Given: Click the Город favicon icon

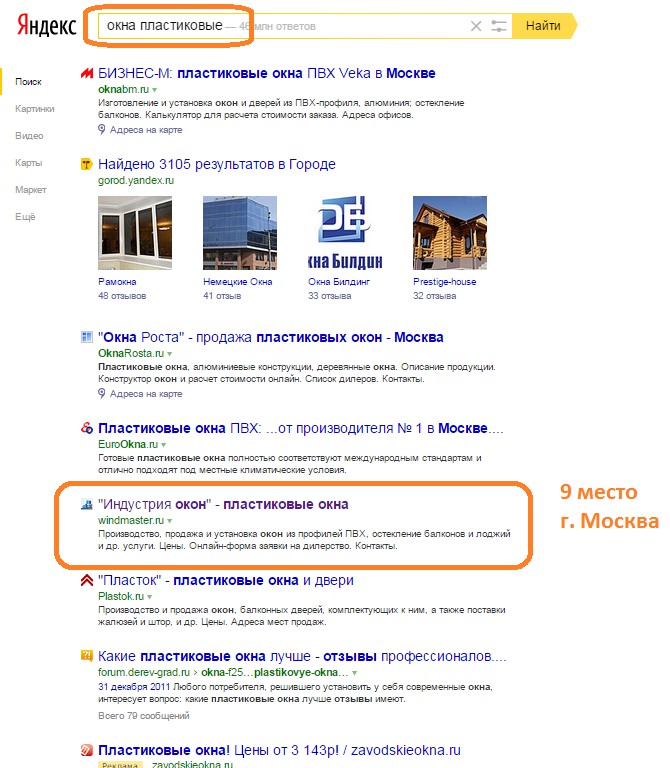Looking at the screenshot, I should click(x=87, y=165).
